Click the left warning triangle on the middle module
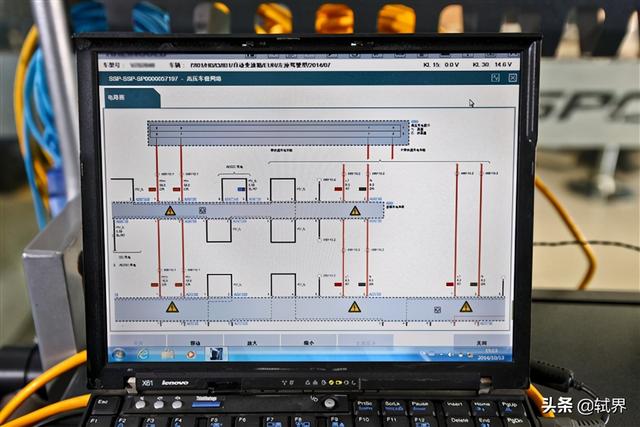Image resolution: width=640 pixels, height=427 pixels. 170,211
